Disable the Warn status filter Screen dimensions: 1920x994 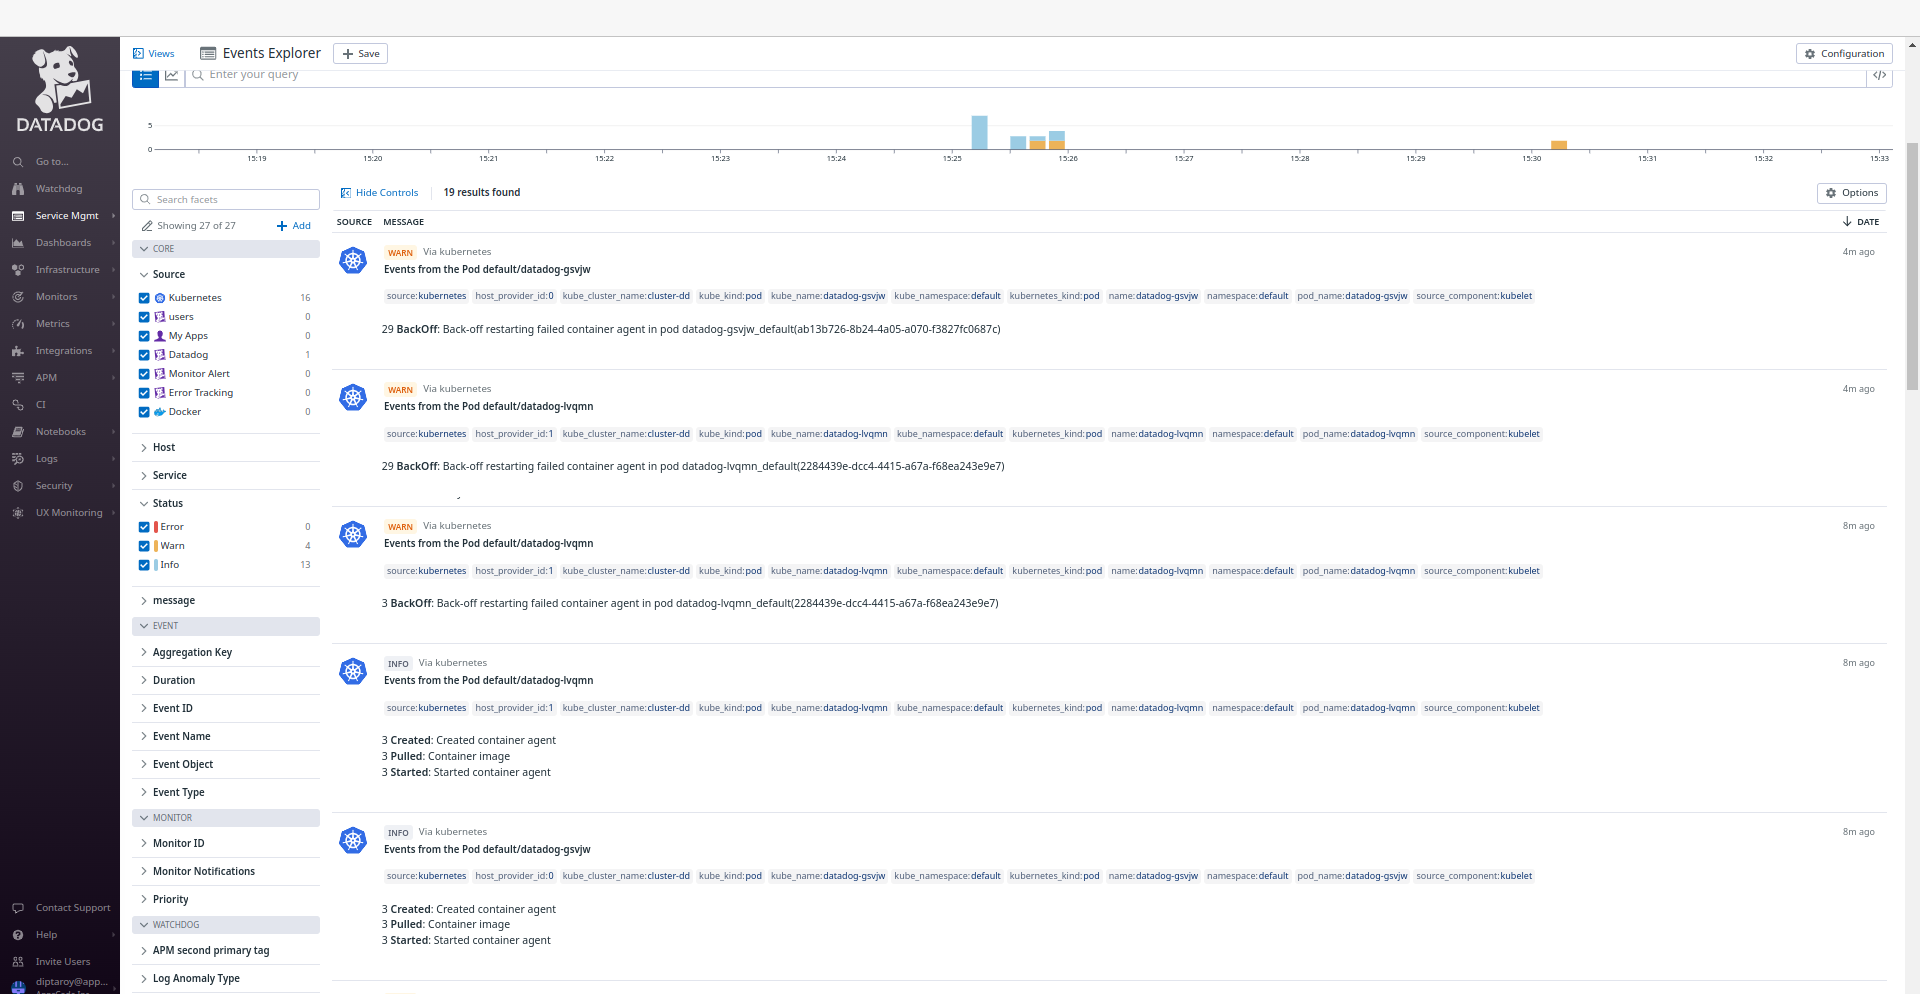(144, 545)
